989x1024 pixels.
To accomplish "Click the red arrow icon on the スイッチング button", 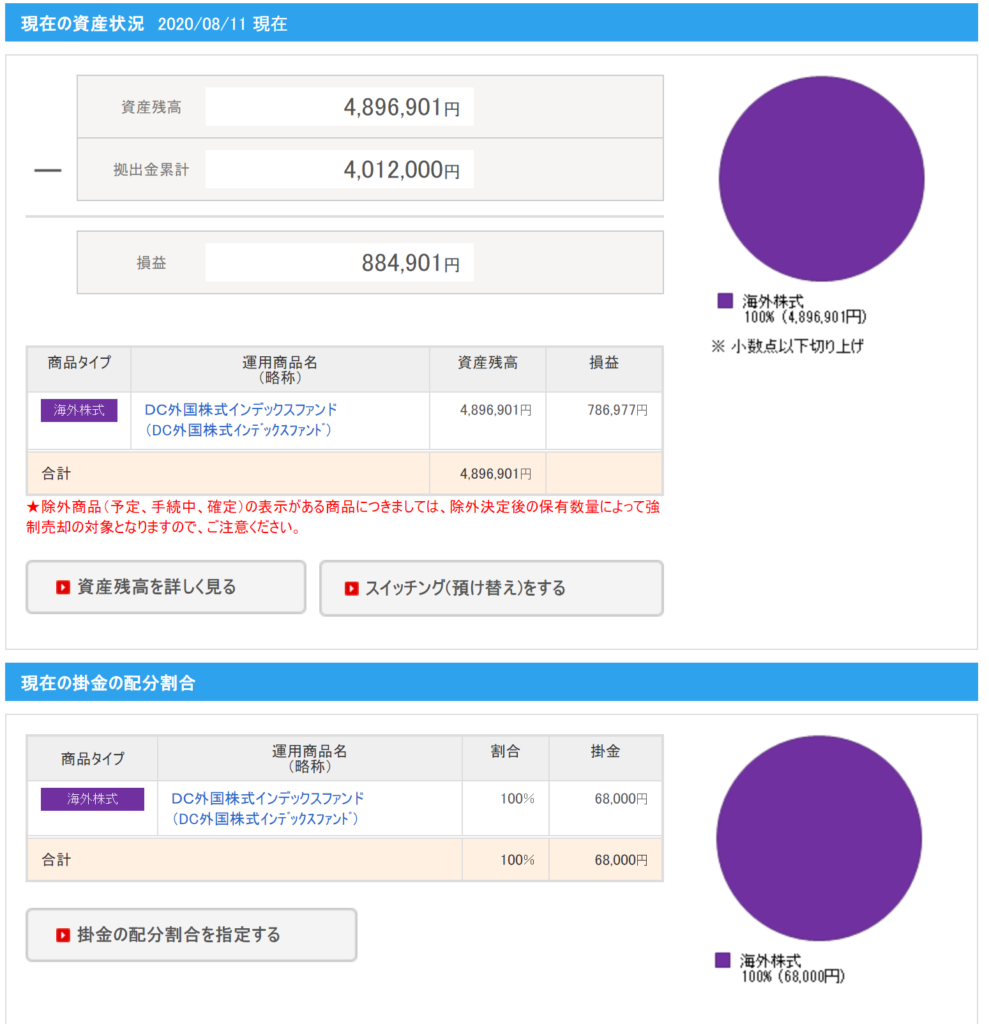I will [351, 589].
